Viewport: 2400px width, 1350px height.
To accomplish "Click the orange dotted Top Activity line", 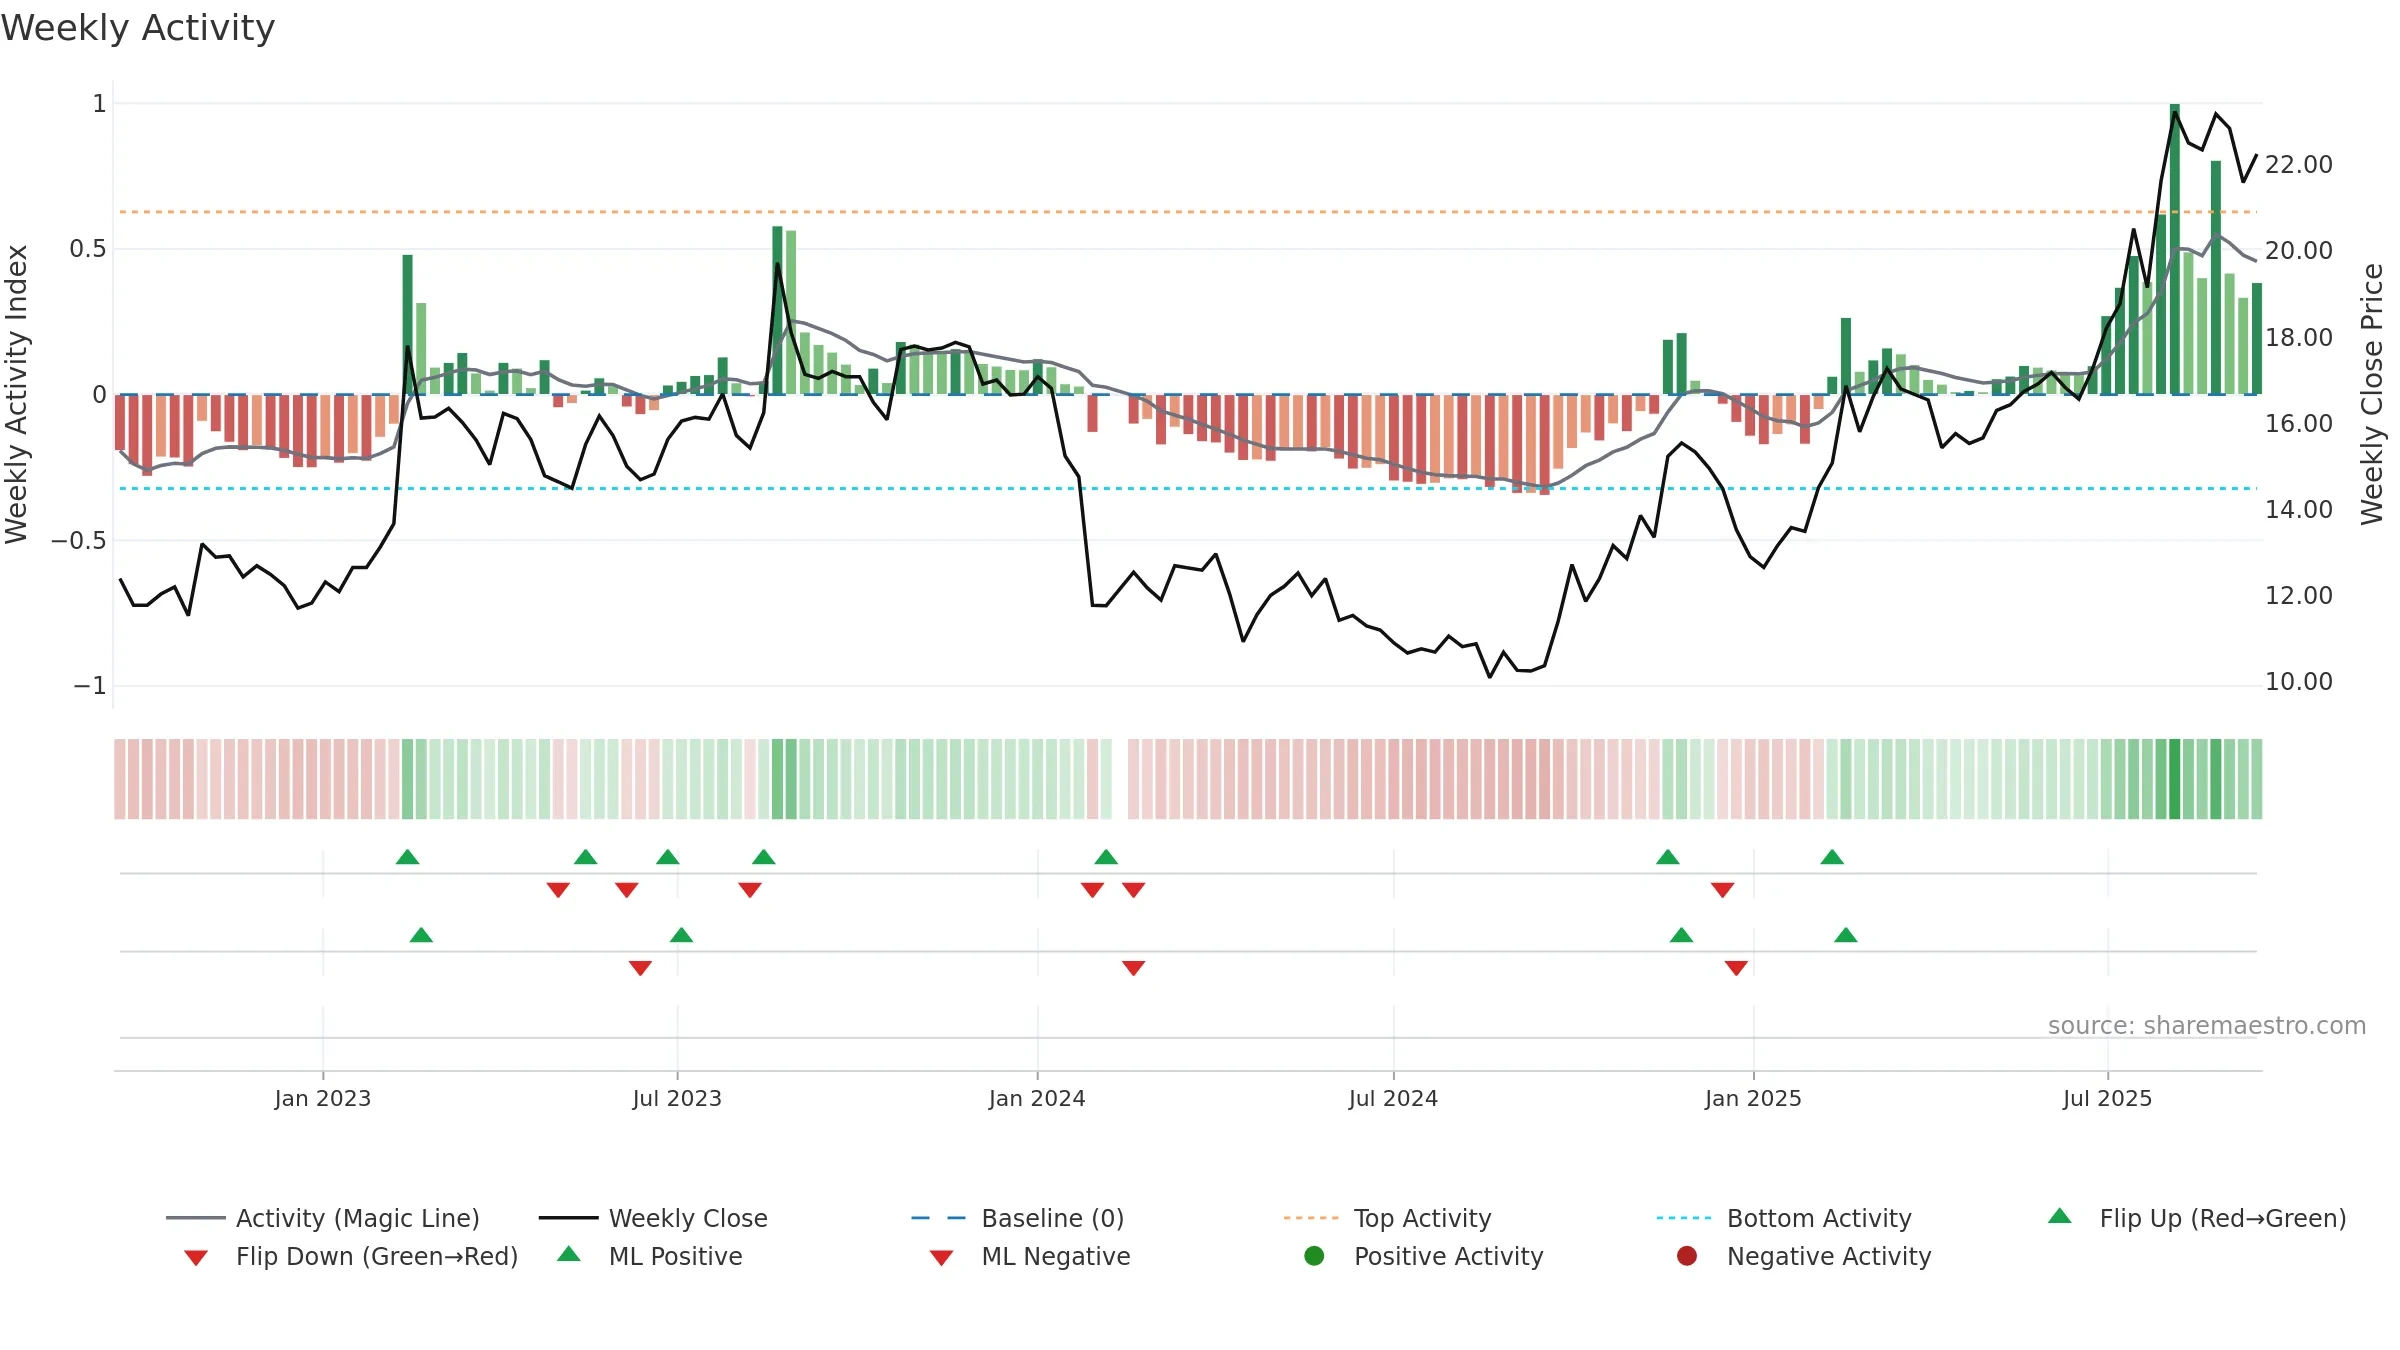I will (x=1188, y=212).
